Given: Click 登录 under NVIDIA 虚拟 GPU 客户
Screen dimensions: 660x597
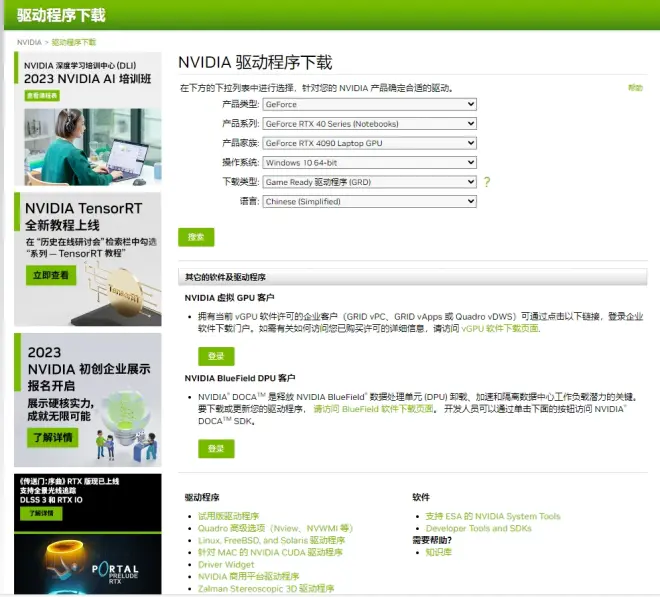Looking at the screenshot, I should coord(216,356).
